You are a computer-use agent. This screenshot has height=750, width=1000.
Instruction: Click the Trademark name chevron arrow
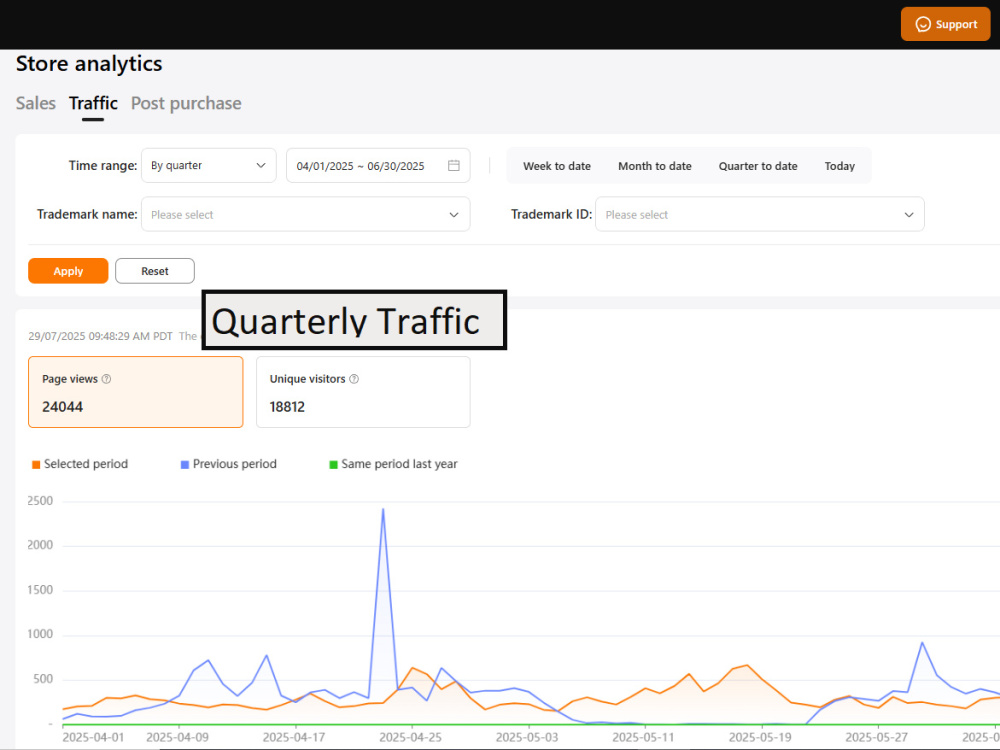tap(453, 215)
